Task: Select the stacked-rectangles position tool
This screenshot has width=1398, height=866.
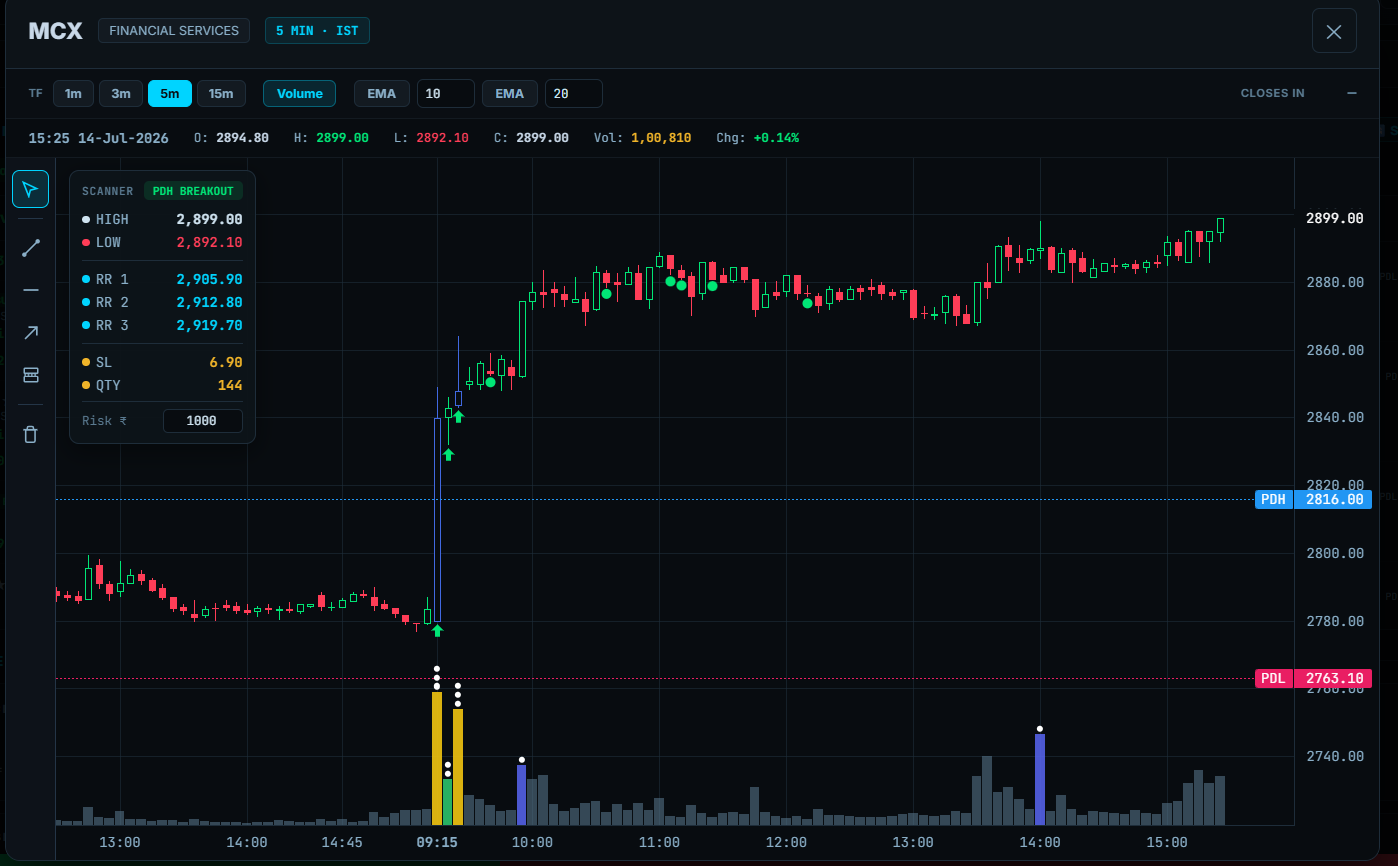Action: point(30,375)
